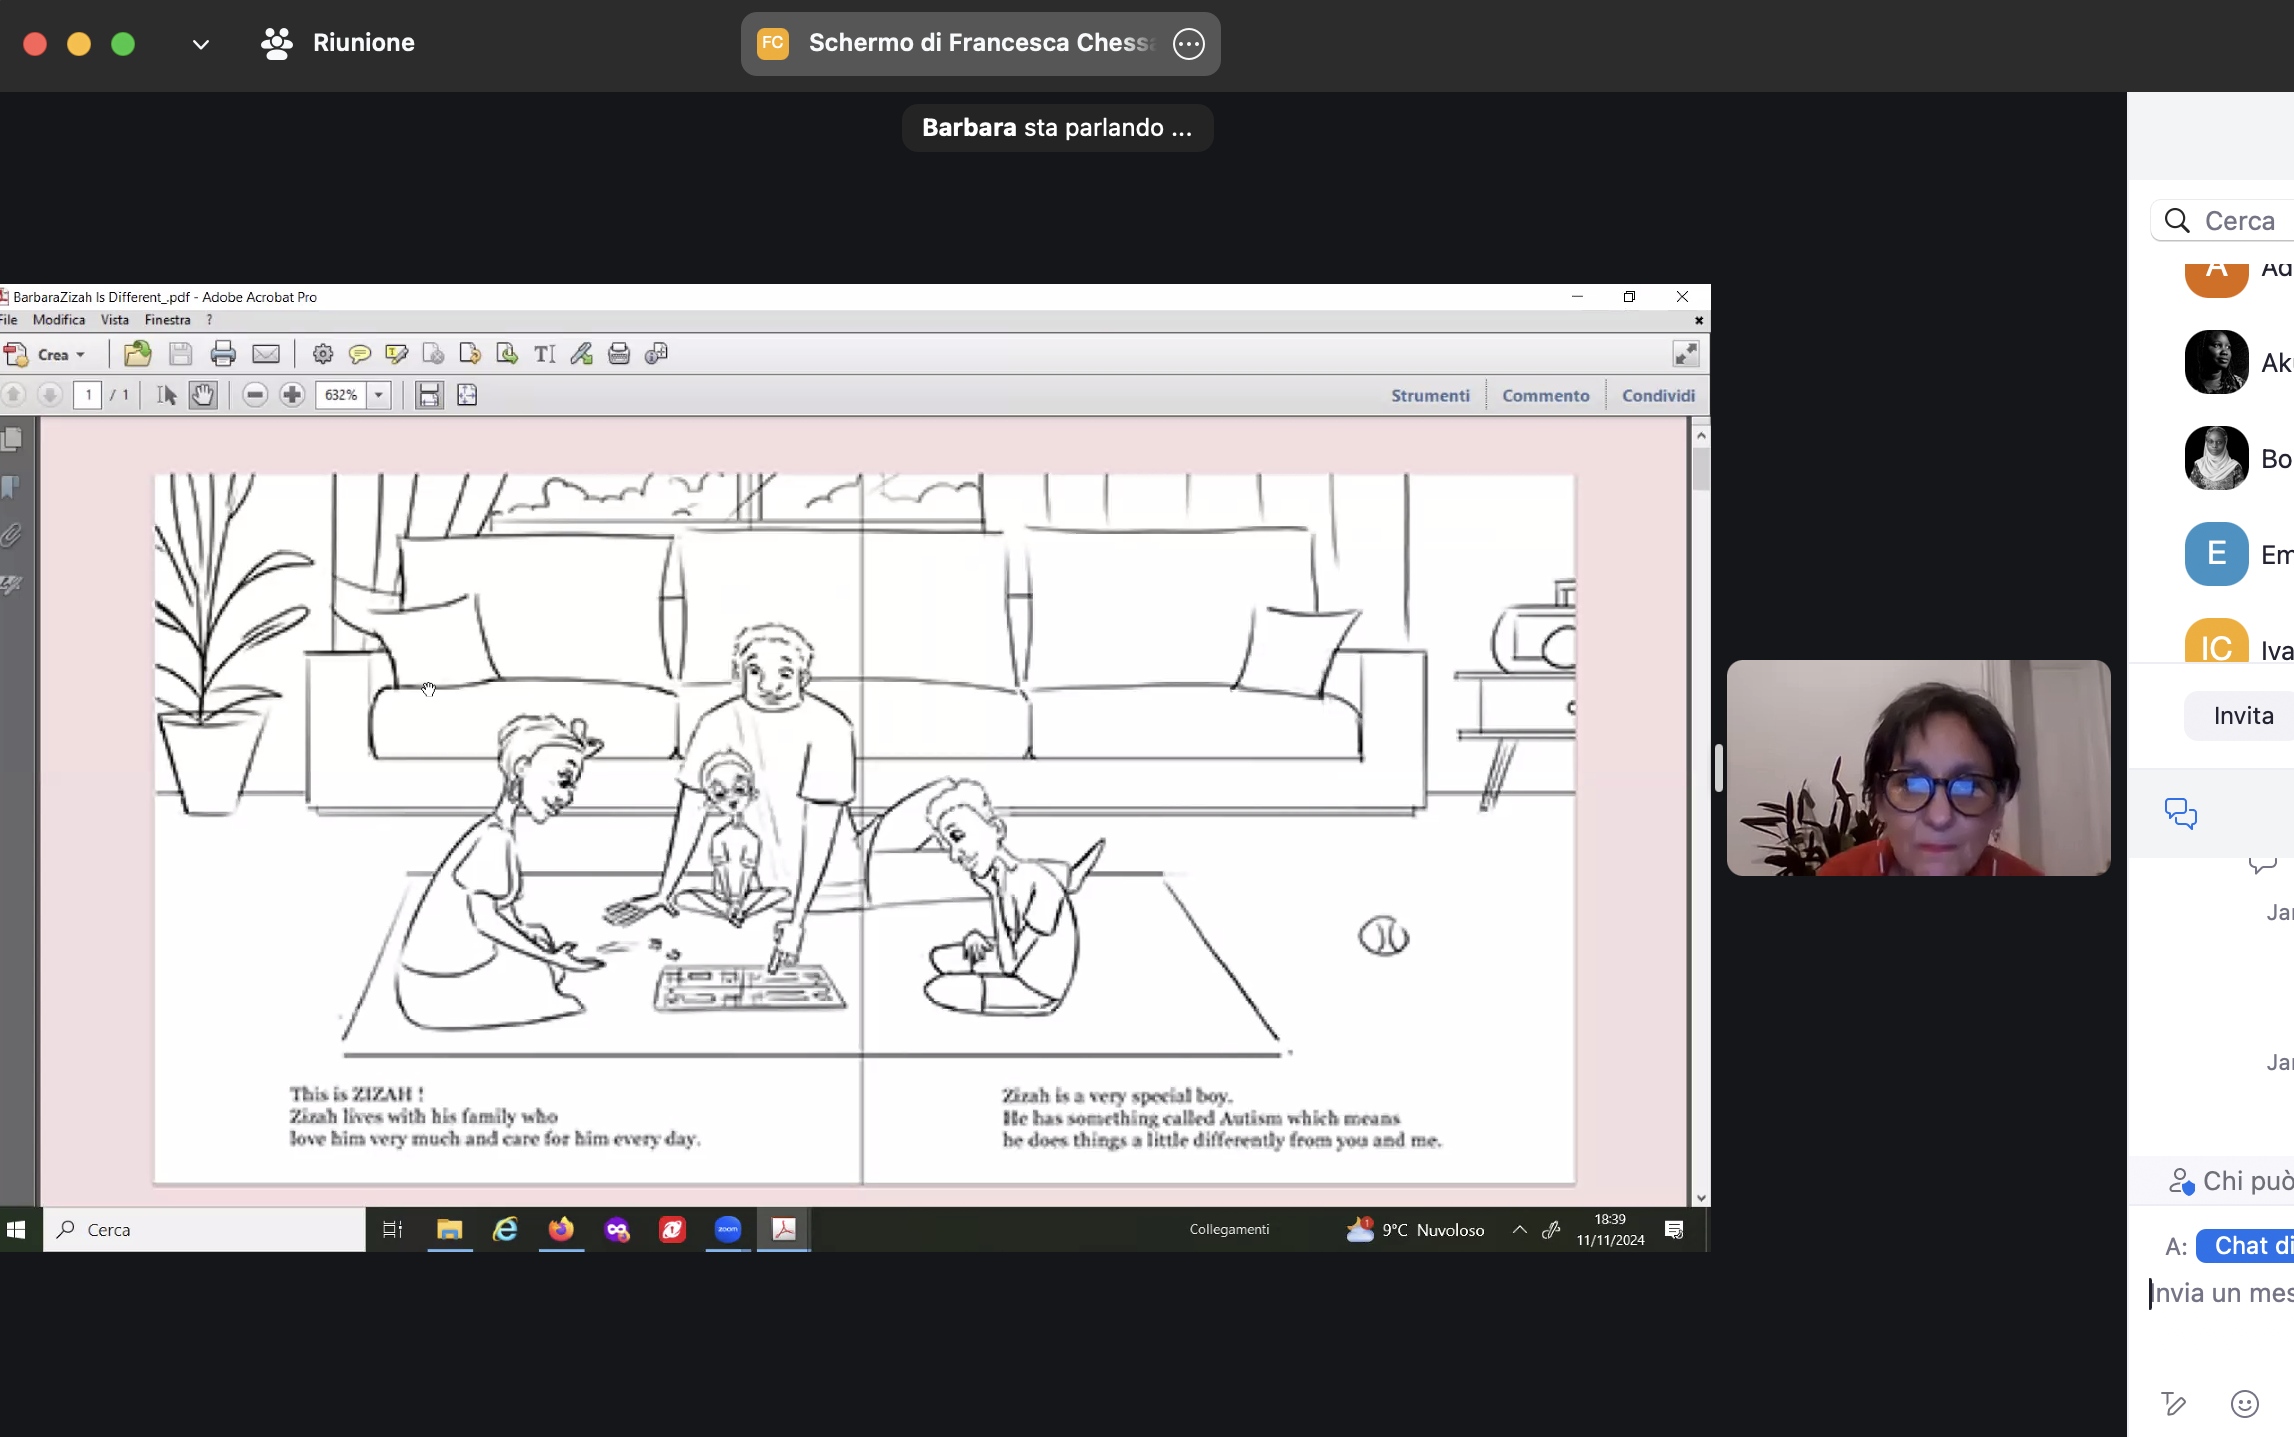Open the Riunione meeting info
The image size is (2294, 1437).
(x=337, y=43)
